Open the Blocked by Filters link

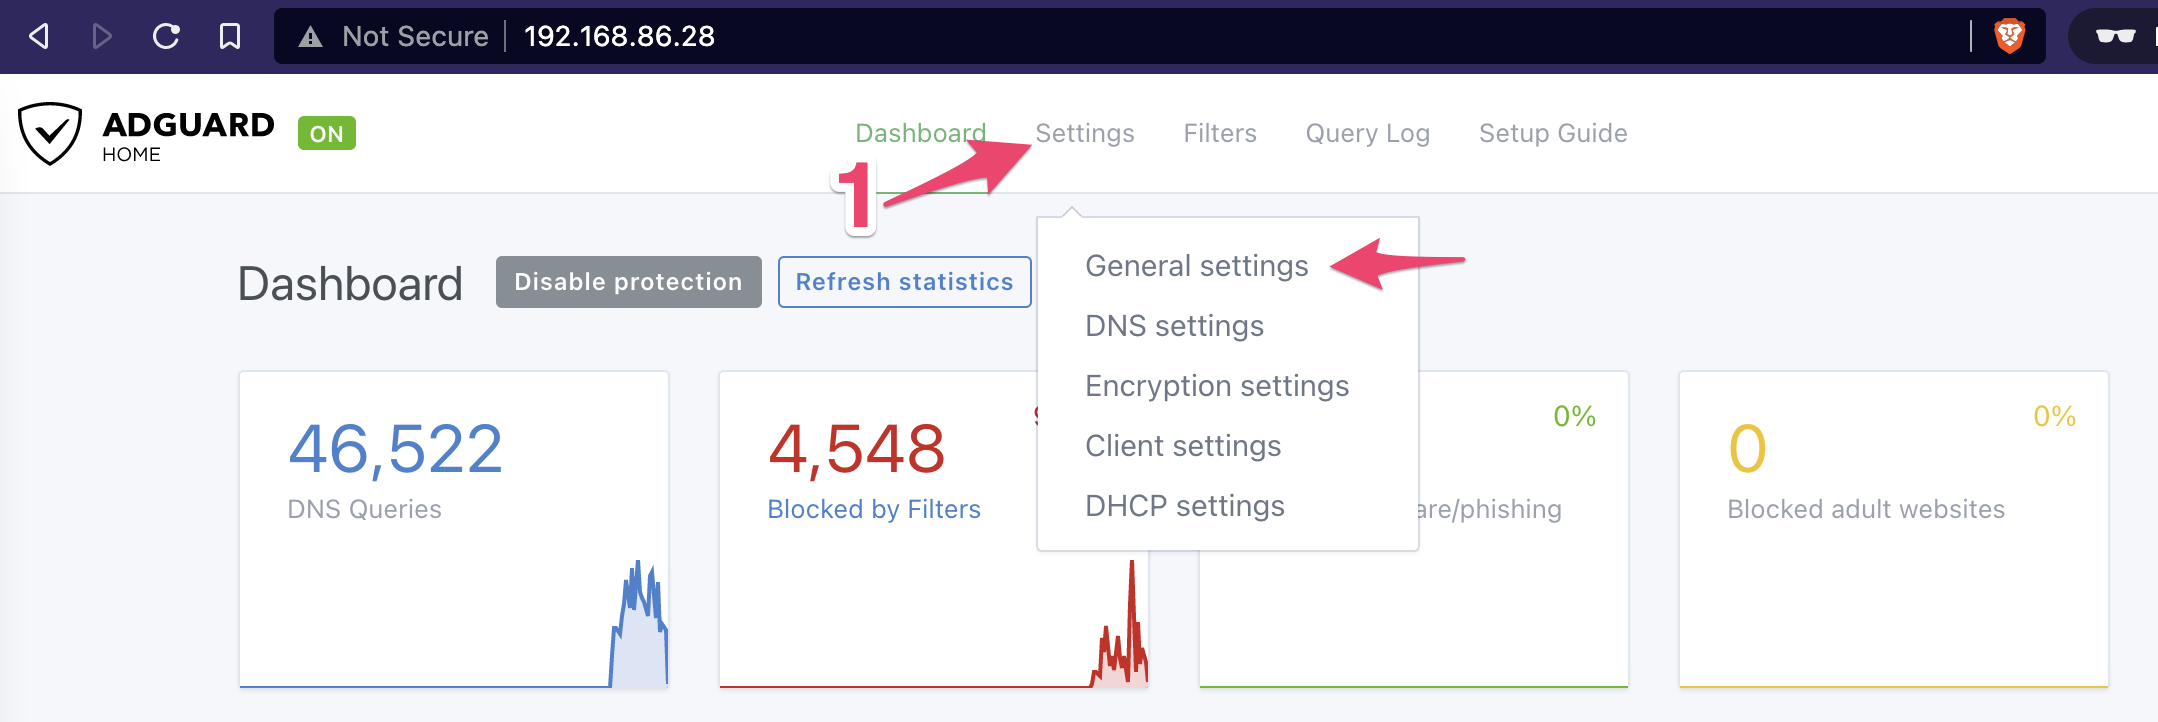874,509
